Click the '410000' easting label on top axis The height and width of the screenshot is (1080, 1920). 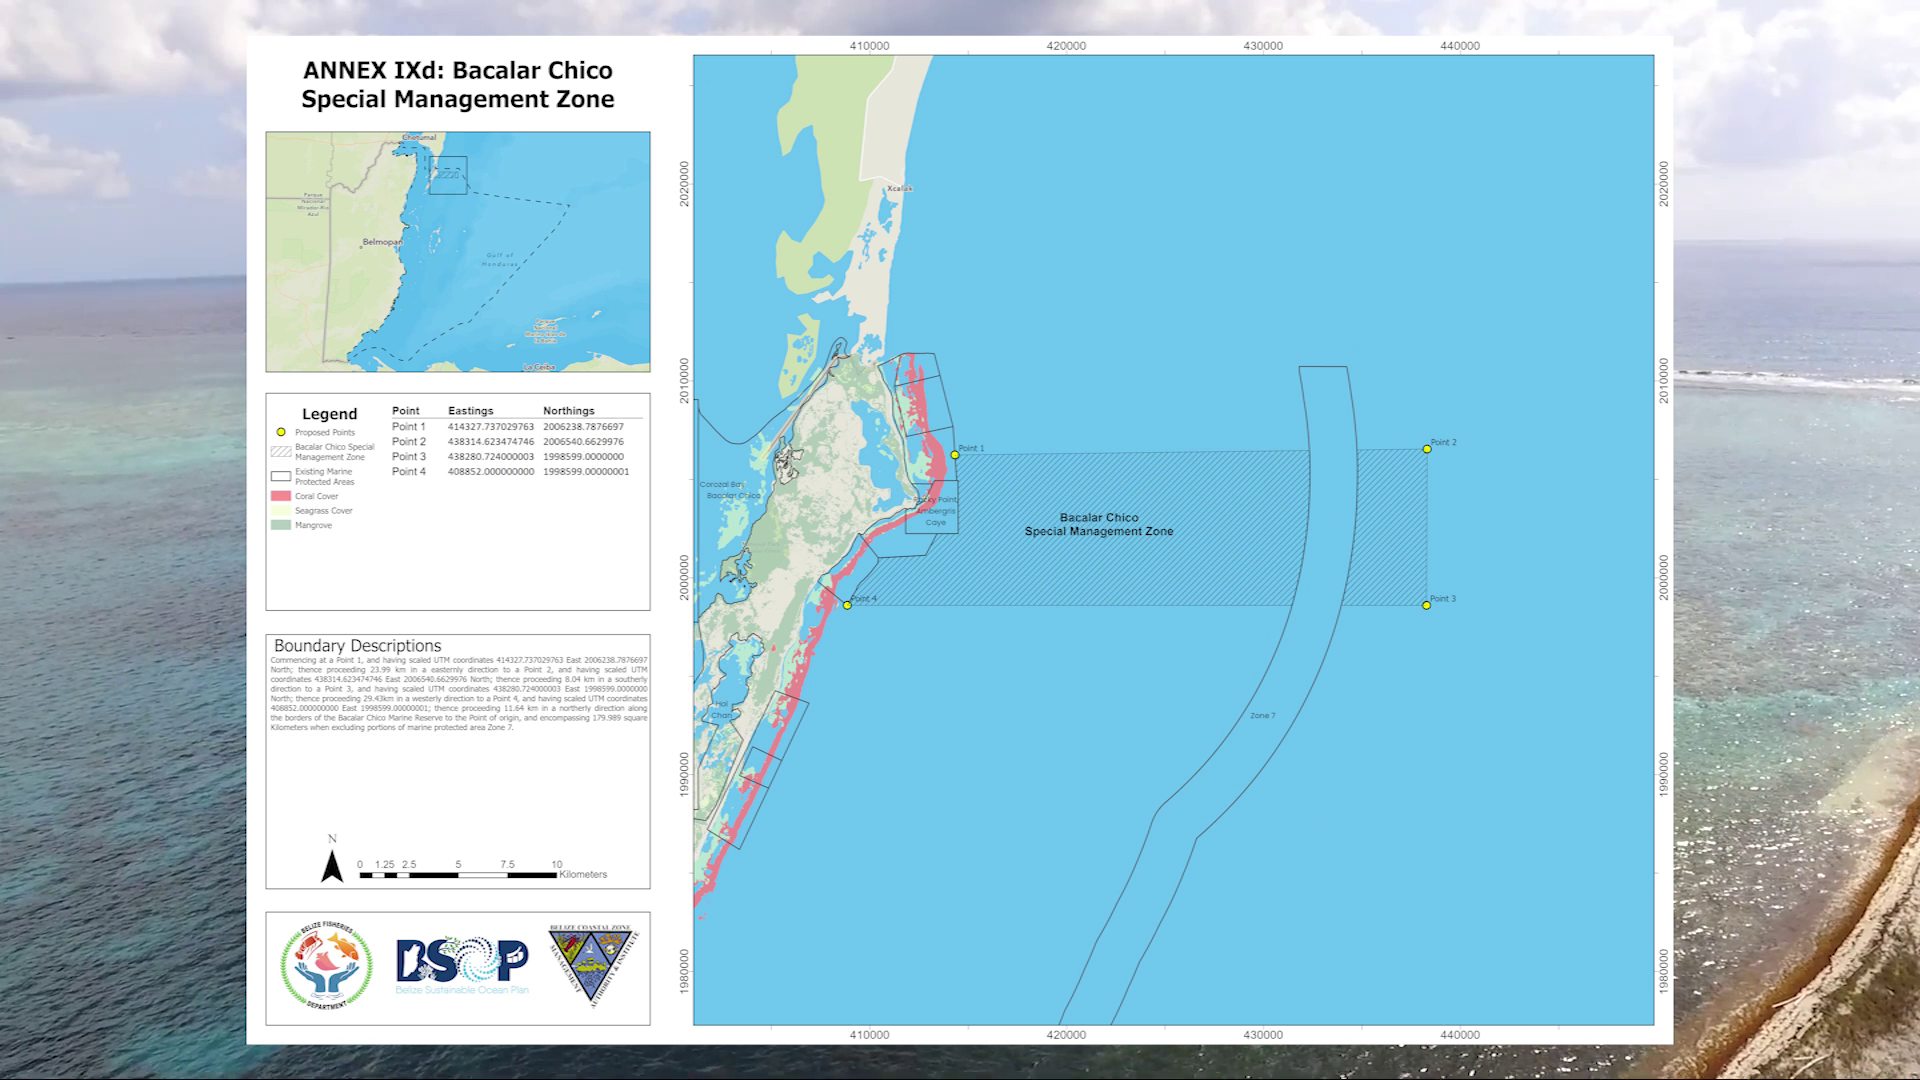(x=870, y=46)
